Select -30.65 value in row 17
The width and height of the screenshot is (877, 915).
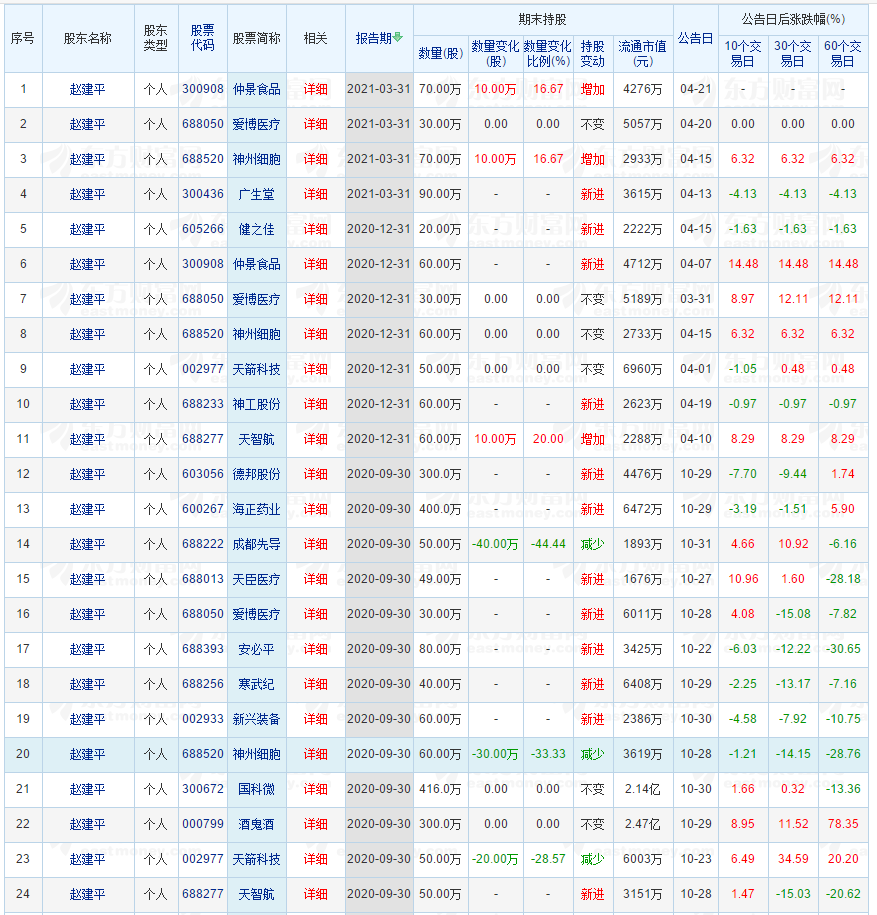[843, 649]
